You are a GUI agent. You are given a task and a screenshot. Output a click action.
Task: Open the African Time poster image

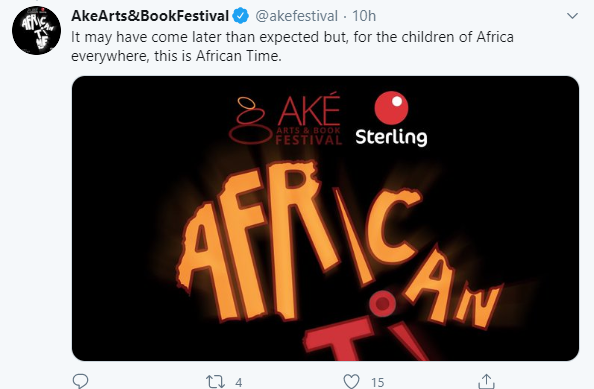[325, 218]
